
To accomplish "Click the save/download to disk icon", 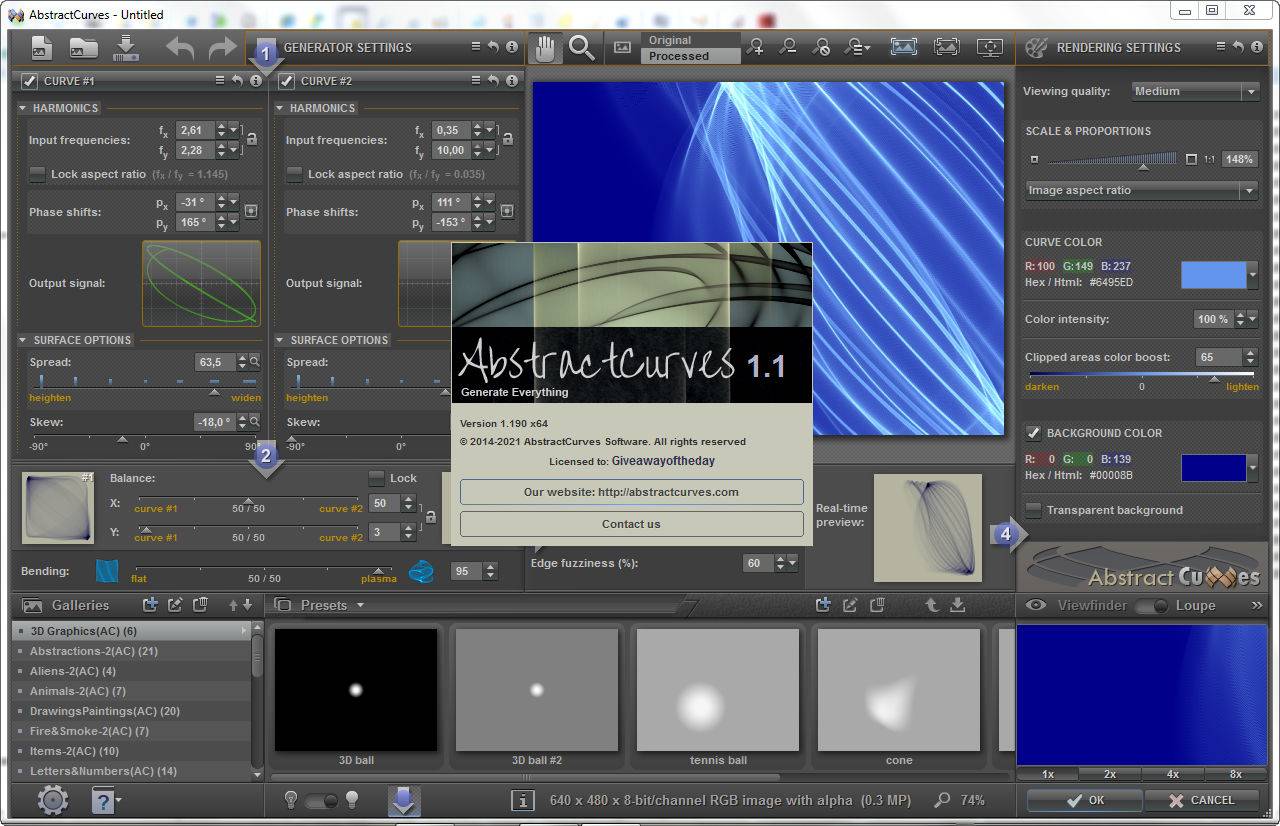I will pyautogui.click(x=125, y=47).
